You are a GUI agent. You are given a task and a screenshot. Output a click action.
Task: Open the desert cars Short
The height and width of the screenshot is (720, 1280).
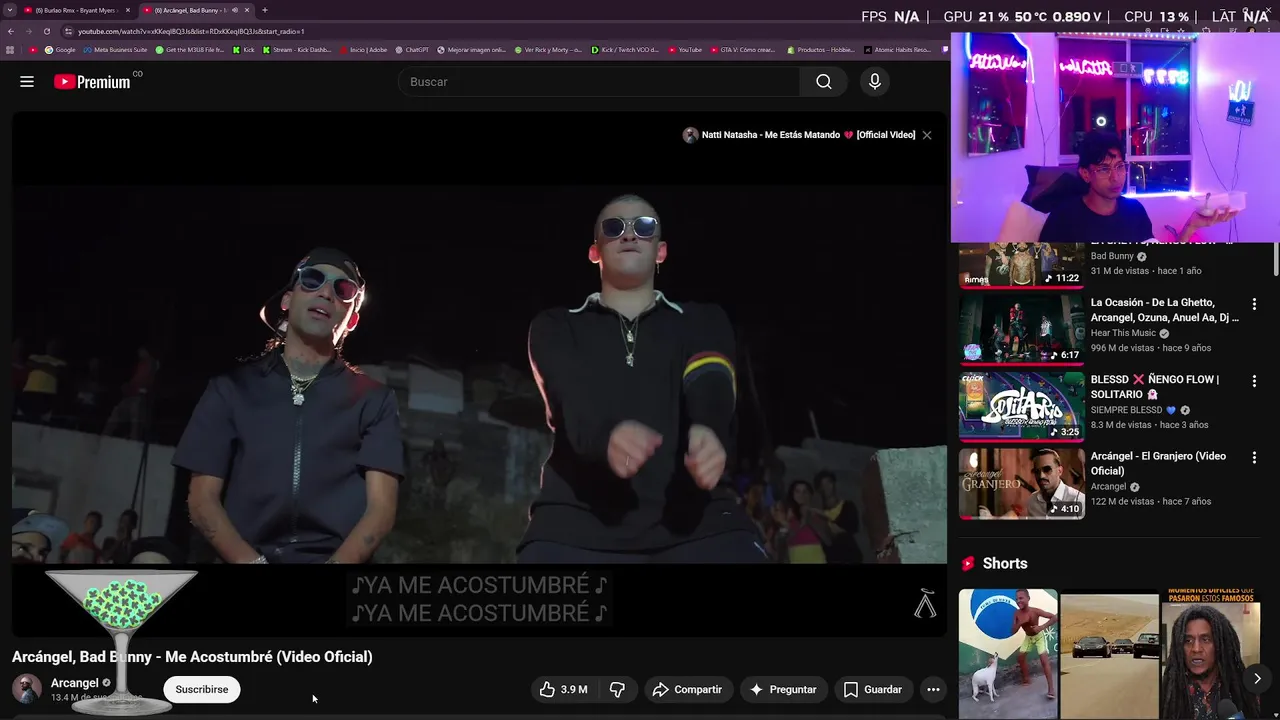coord(1109,654)
